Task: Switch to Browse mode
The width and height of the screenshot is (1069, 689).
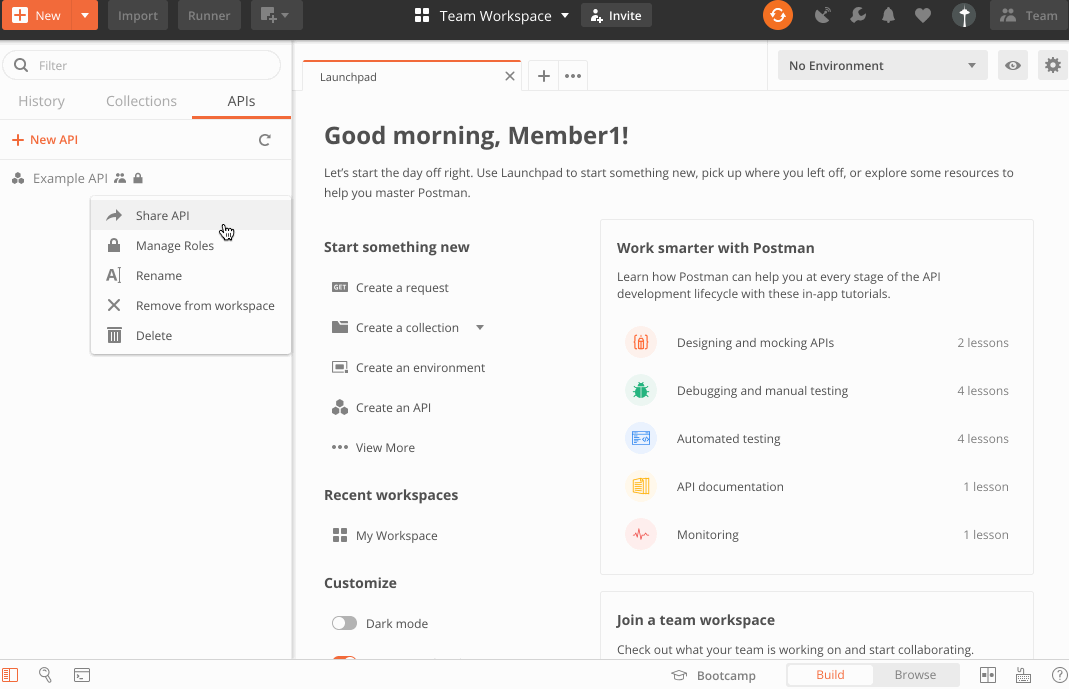Action: 915,675
